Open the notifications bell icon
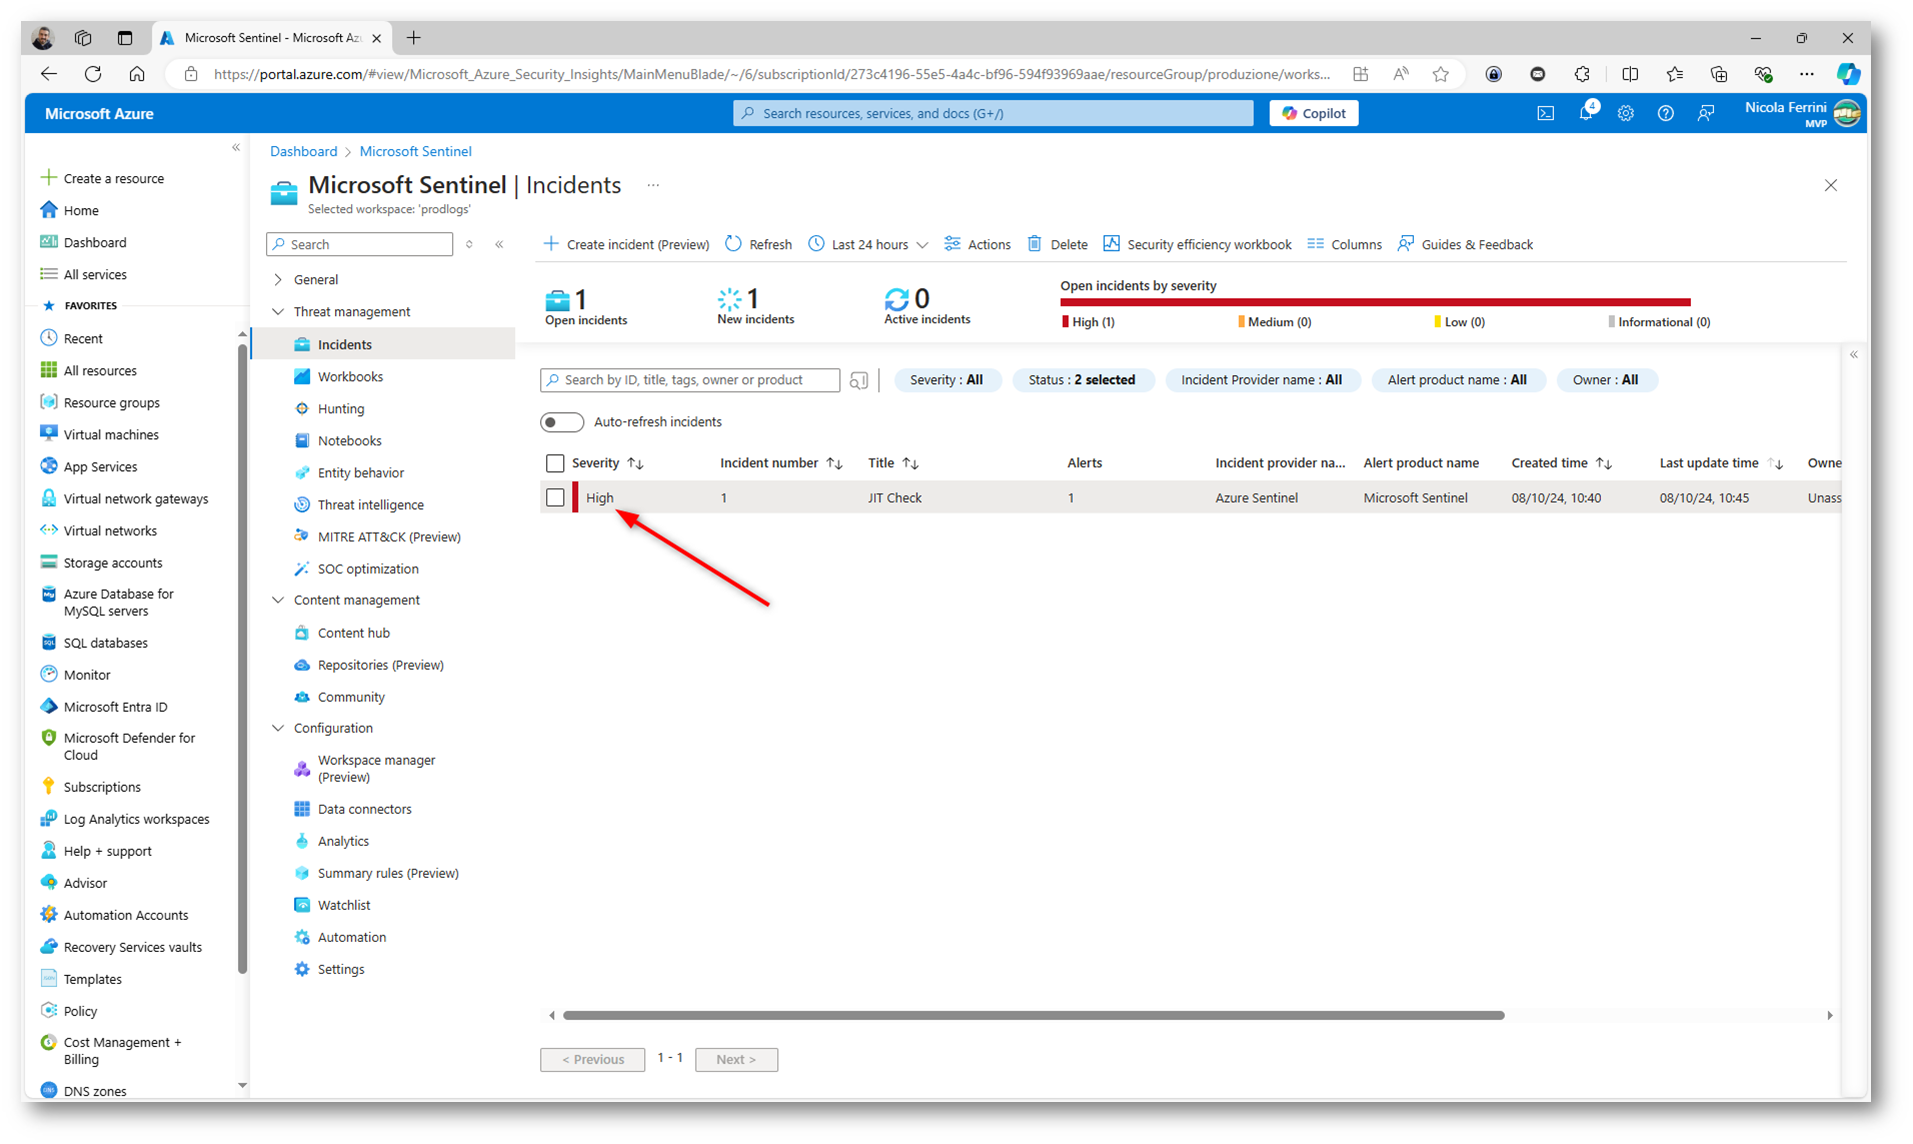The image size is (1913, 1144). click(x=1586, y=113)
